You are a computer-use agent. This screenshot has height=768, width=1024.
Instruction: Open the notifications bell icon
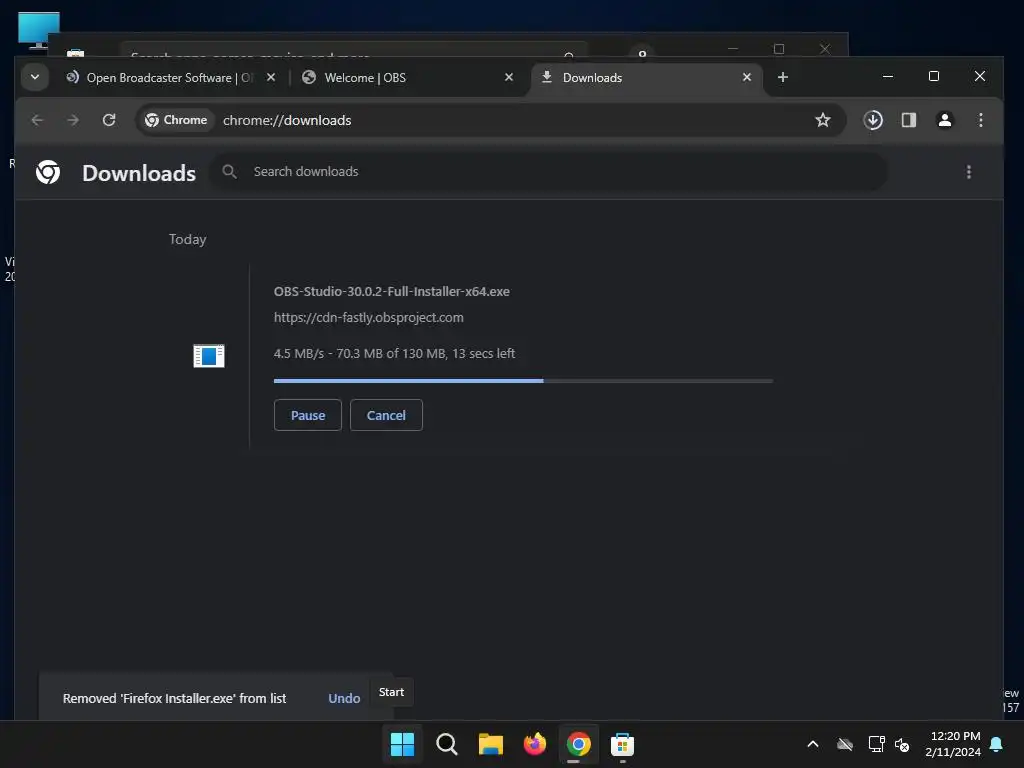pos(997,744)
